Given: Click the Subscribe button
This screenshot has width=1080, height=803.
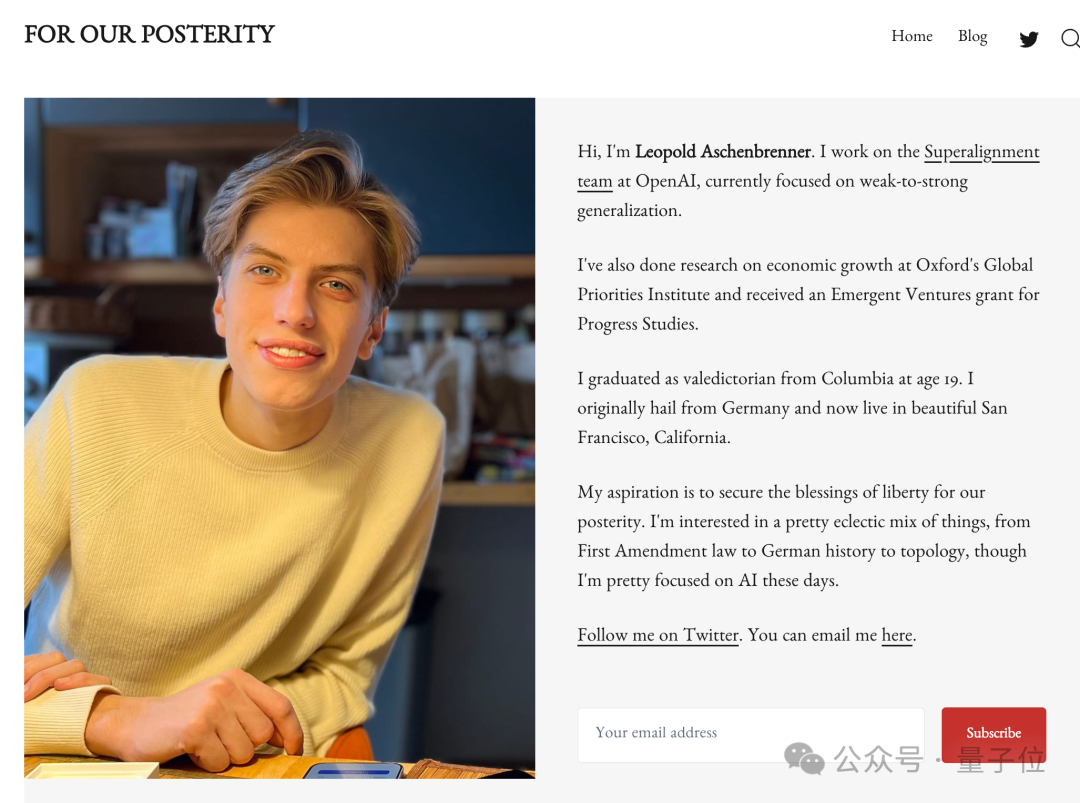Looking at the screenshot, I should click(x=993, y=734).
